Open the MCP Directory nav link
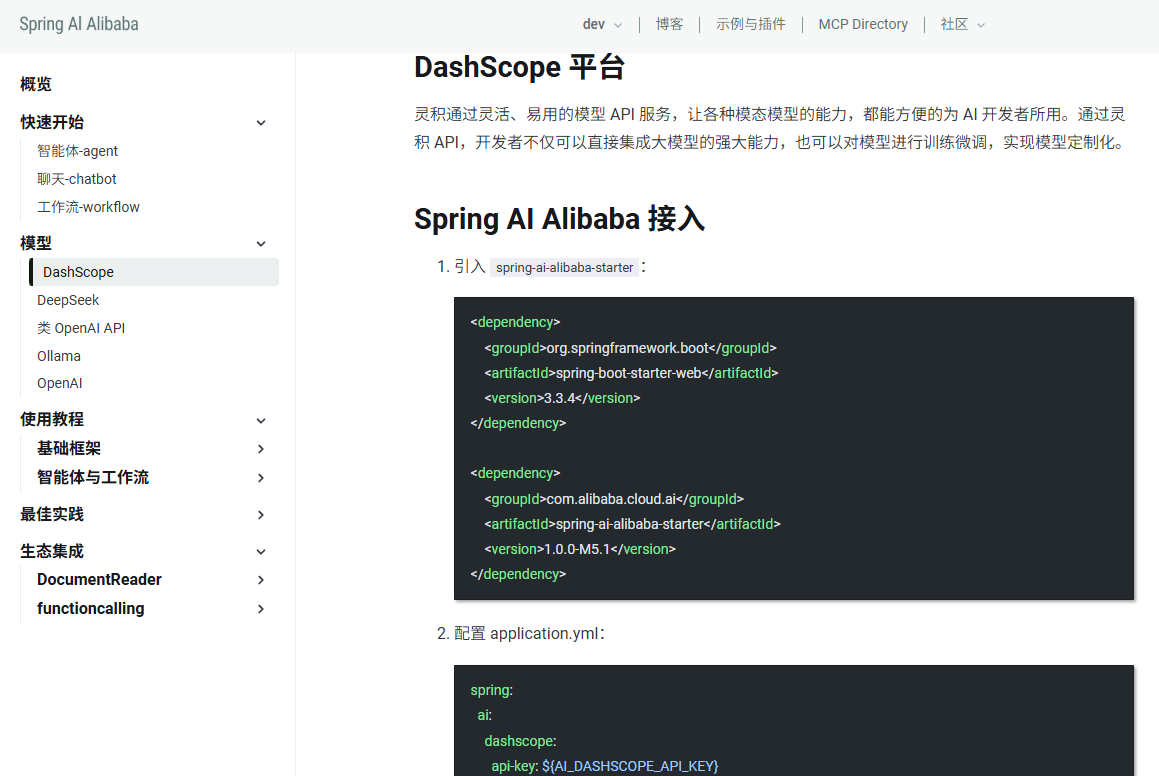1159x776 pixels. tap(863, 24)
